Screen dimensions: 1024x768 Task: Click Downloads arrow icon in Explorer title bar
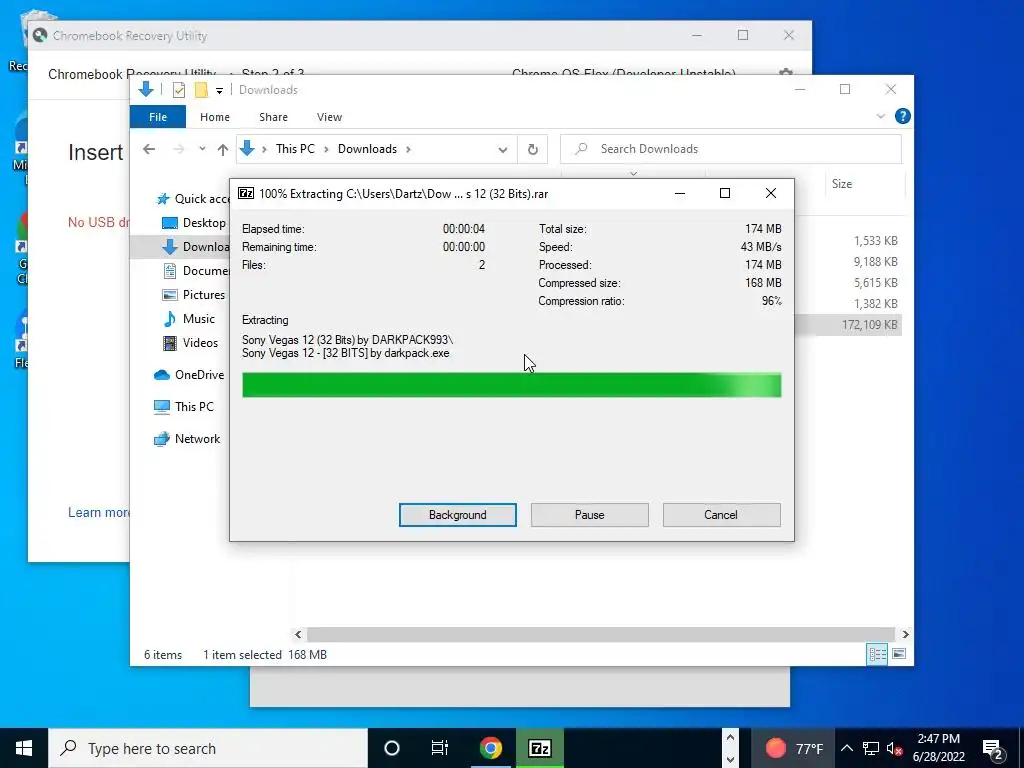146,89
